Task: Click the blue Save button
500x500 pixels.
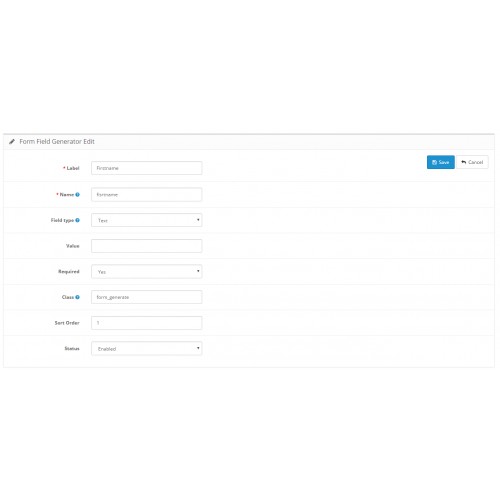Action: pos(440,162)
